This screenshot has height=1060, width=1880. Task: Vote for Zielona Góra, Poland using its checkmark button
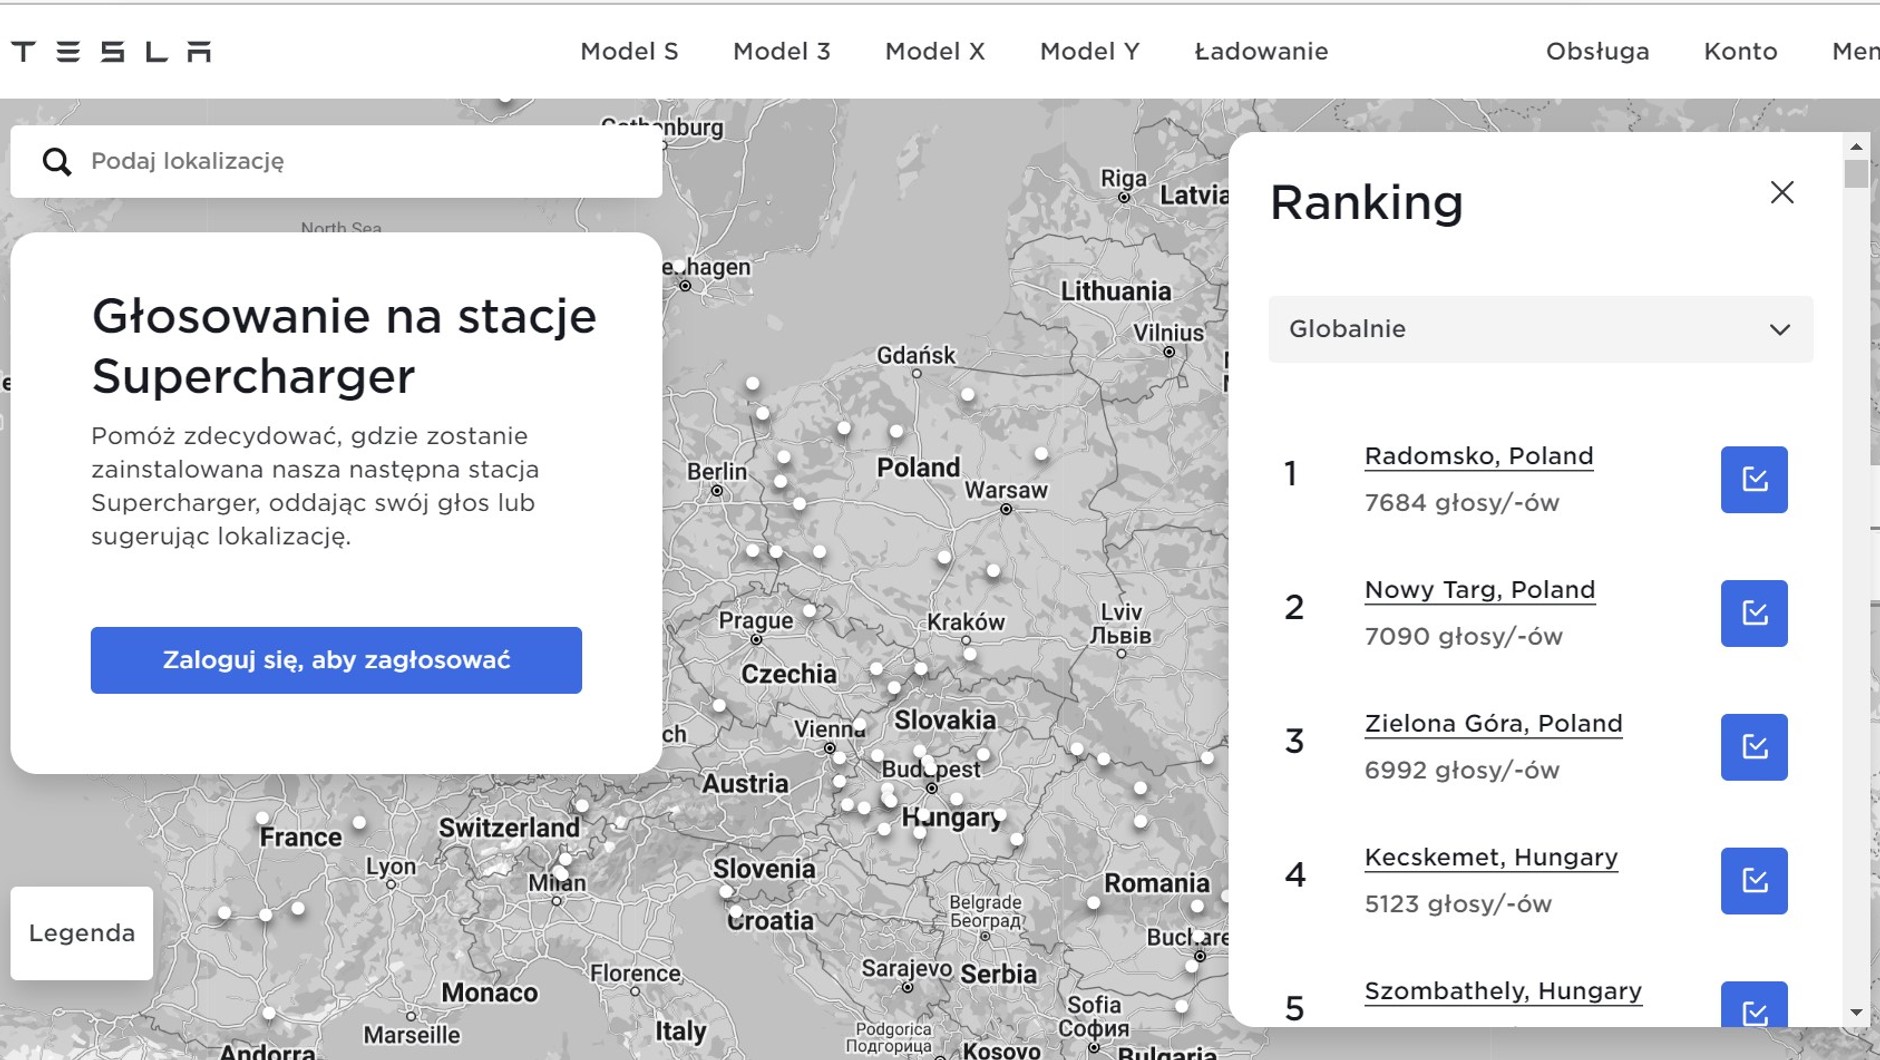[x=1754, y=747]
